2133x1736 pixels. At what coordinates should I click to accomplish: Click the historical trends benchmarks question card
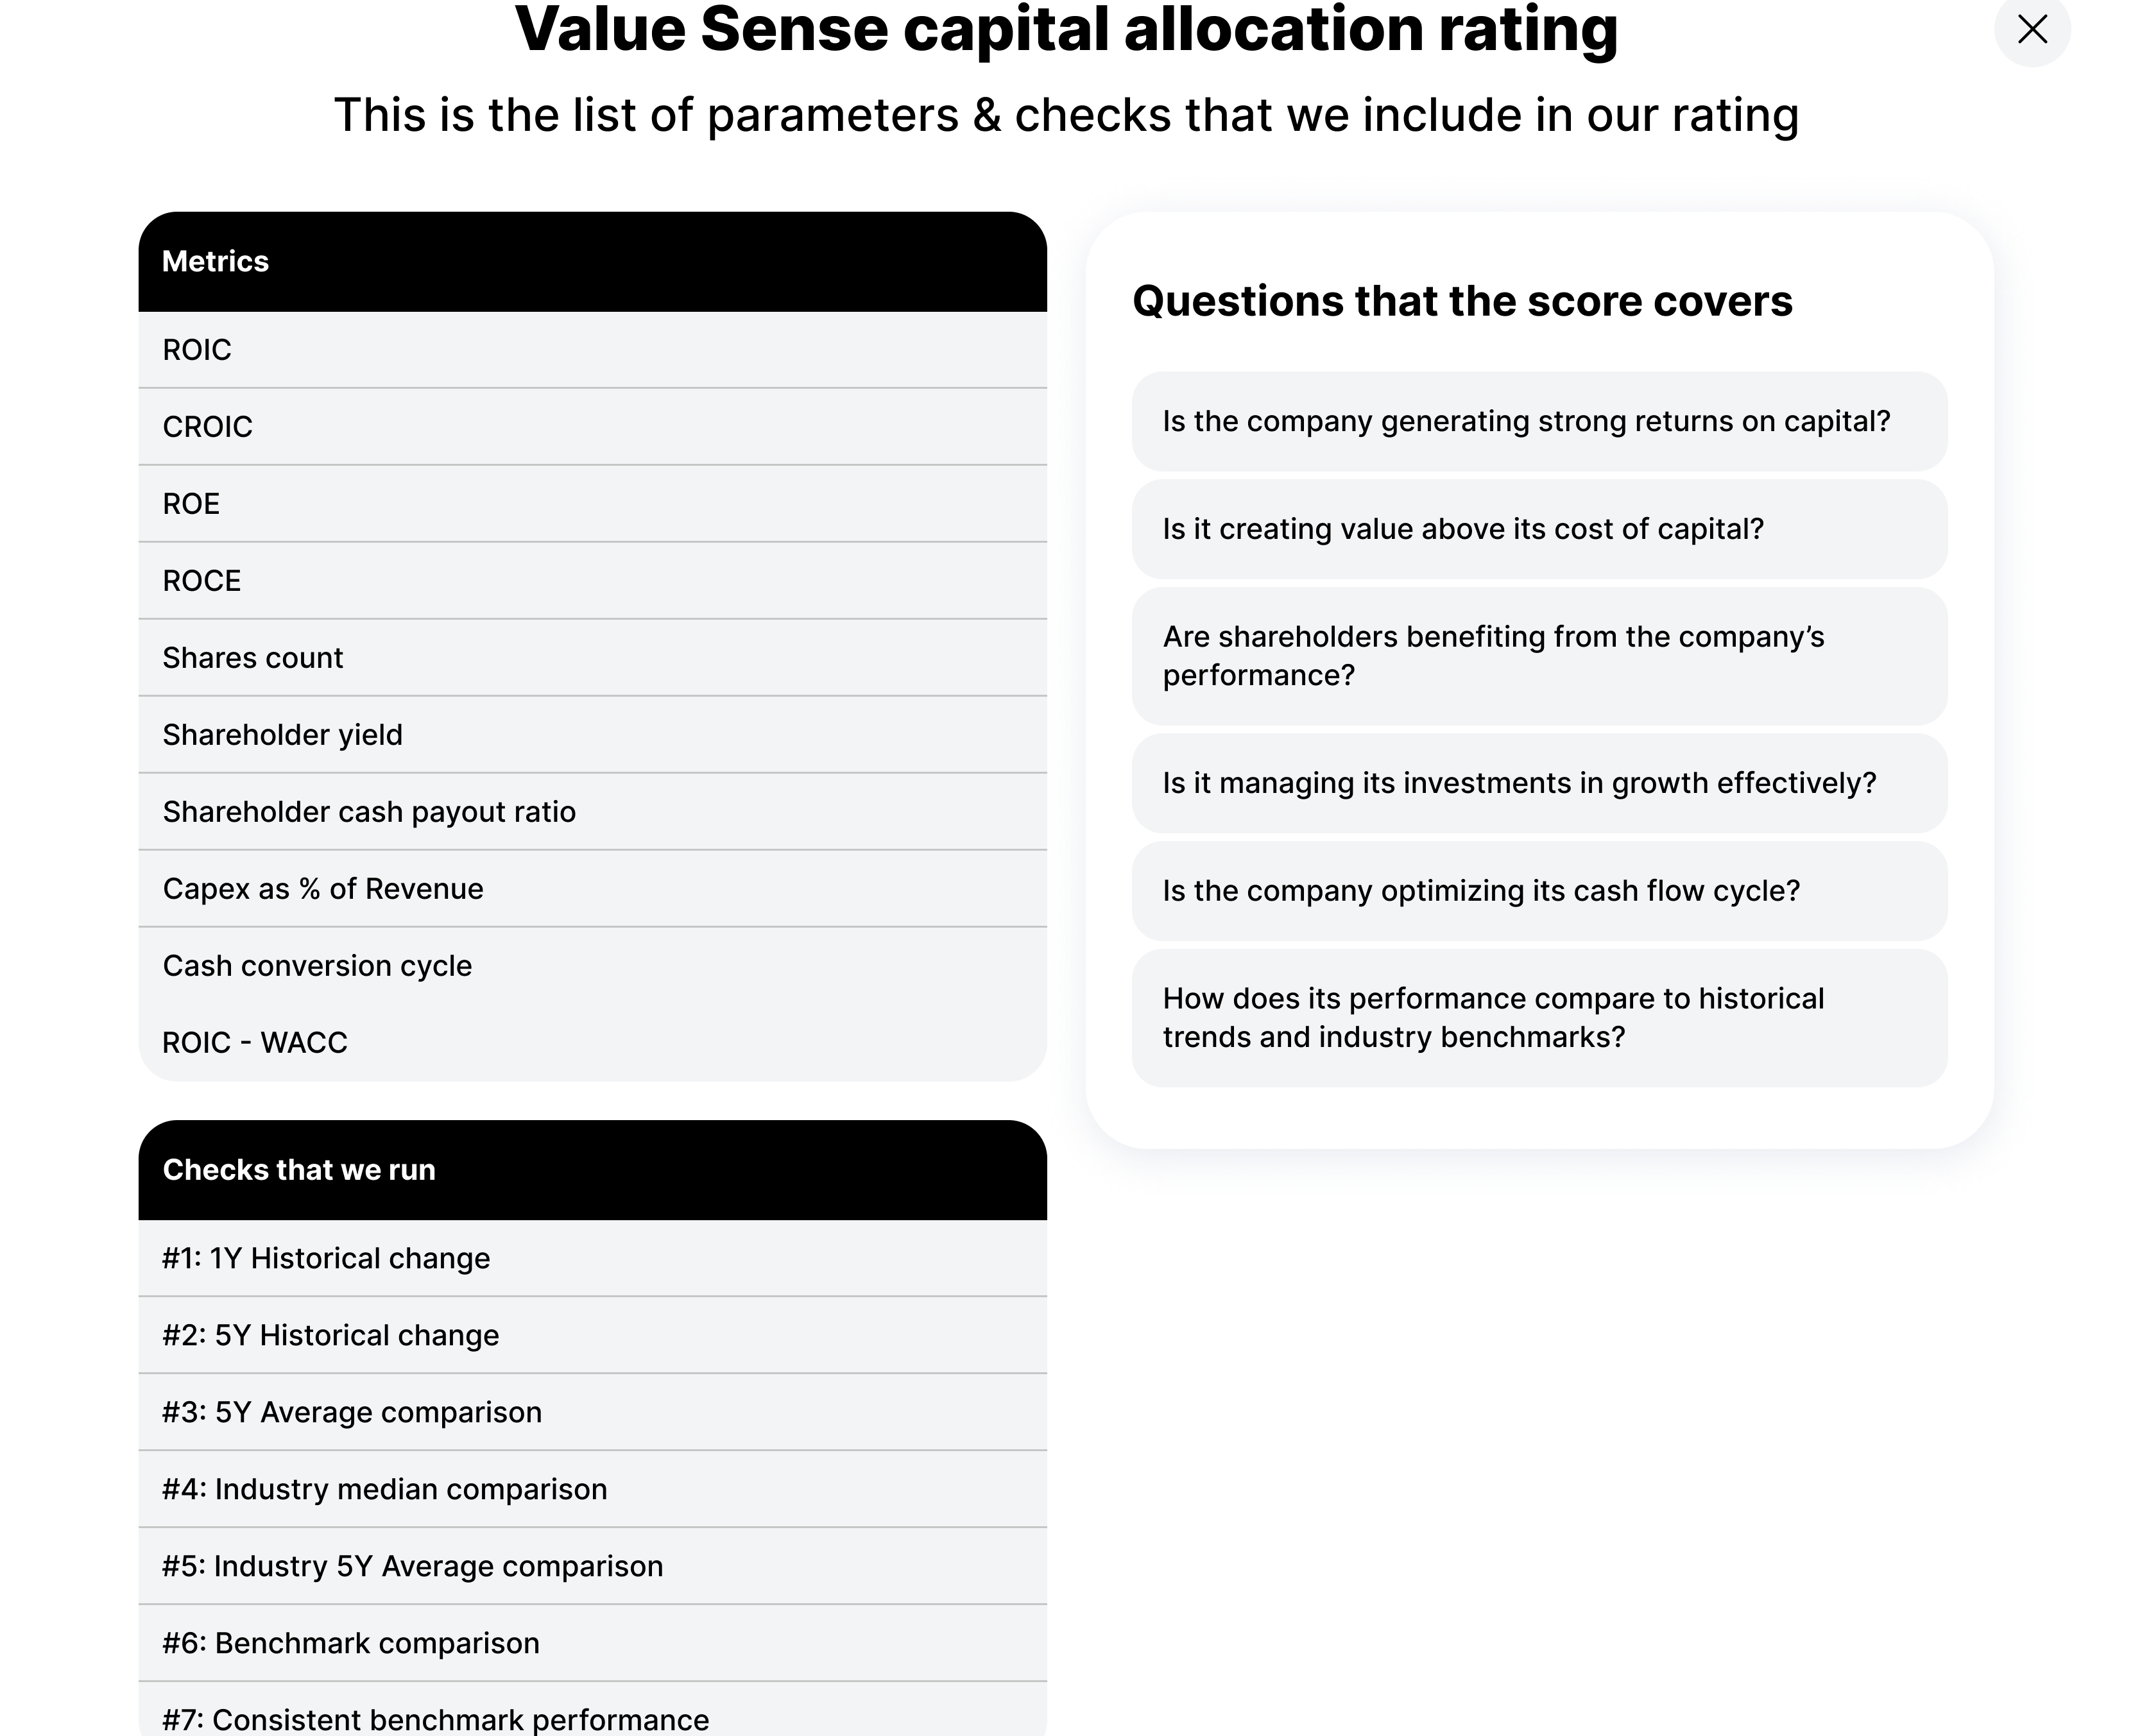[1538, 1017]
